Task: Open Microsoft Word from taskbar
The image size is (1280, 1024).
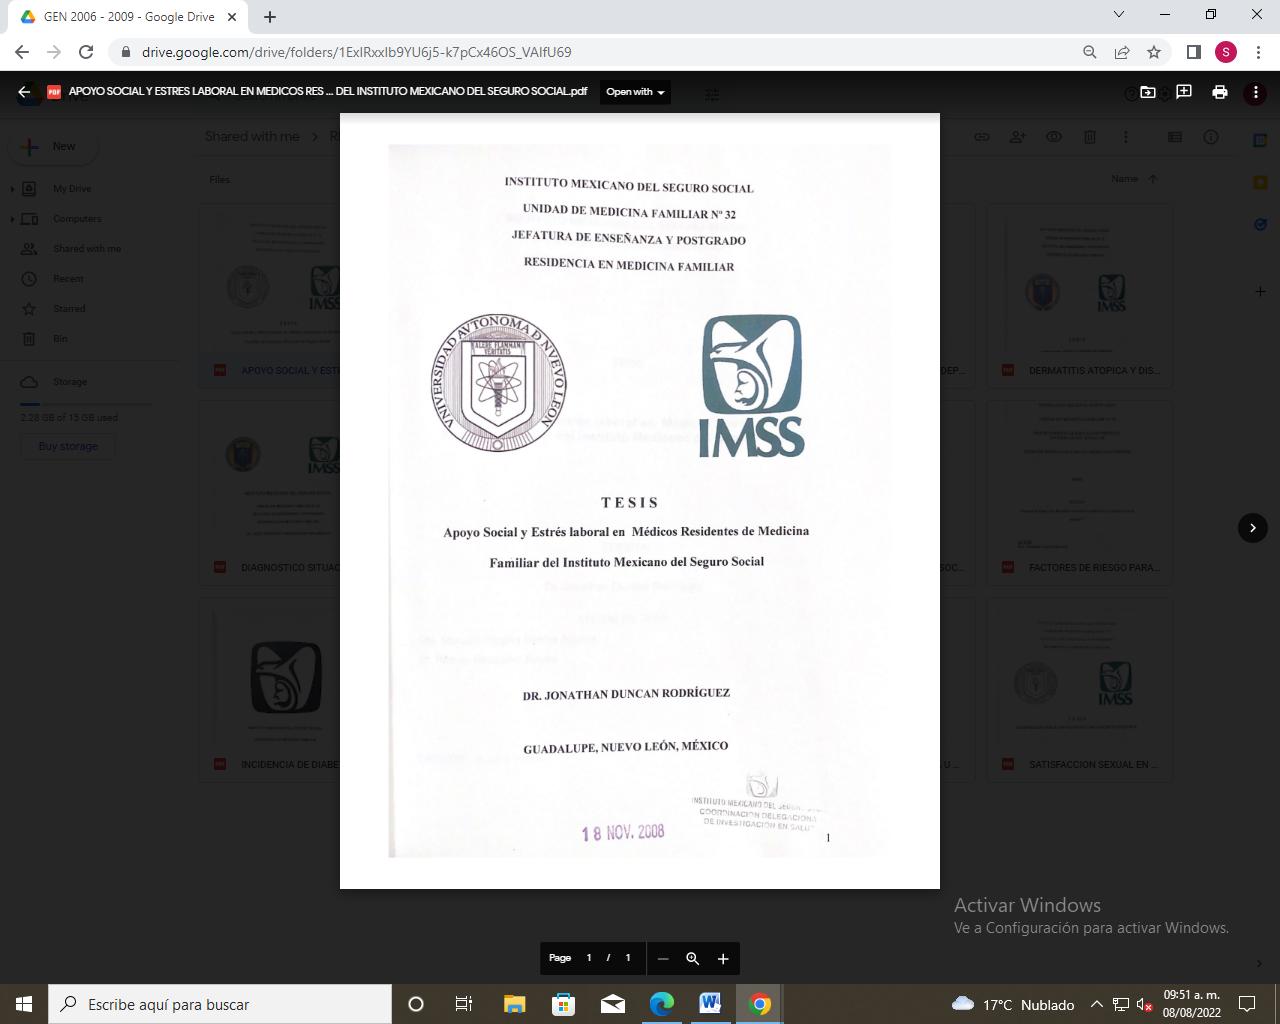Action: pyautogui.click(x=710, y=1004)
